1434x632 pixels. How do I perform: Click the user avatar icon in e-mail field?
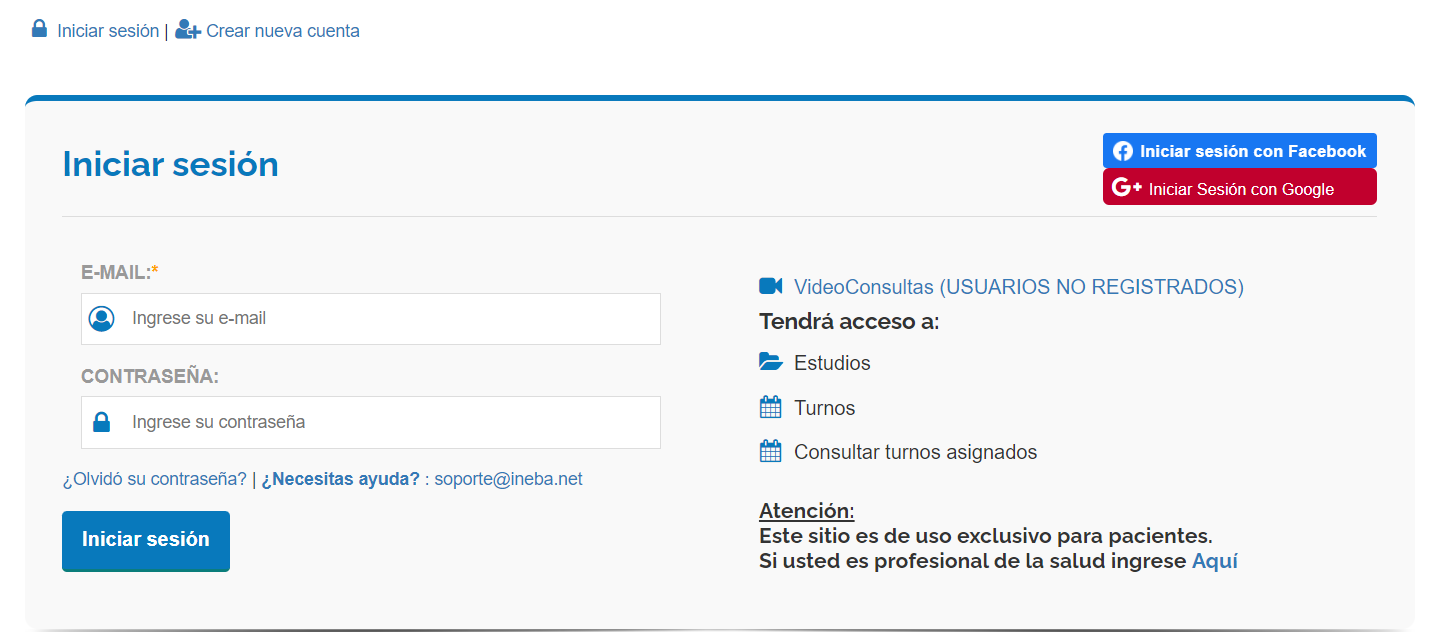pos(101,319)
